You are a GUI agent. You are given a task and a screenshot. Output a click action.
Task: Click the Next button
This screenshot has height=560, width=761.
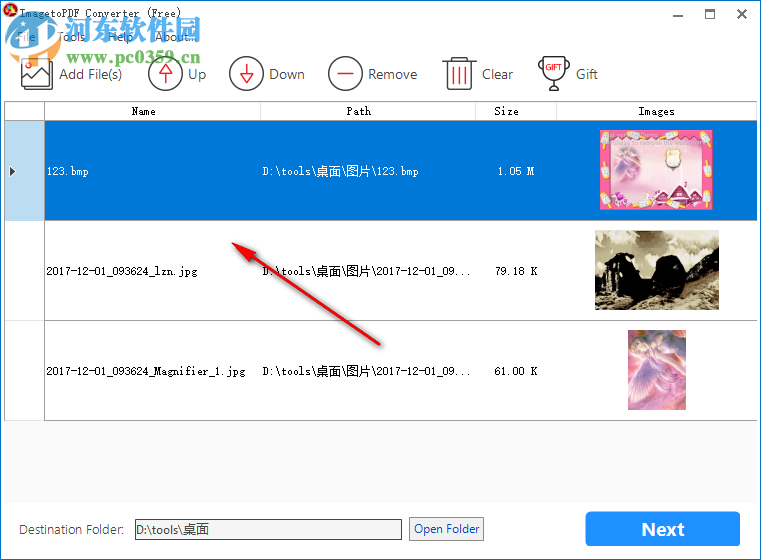coord(662,529)
